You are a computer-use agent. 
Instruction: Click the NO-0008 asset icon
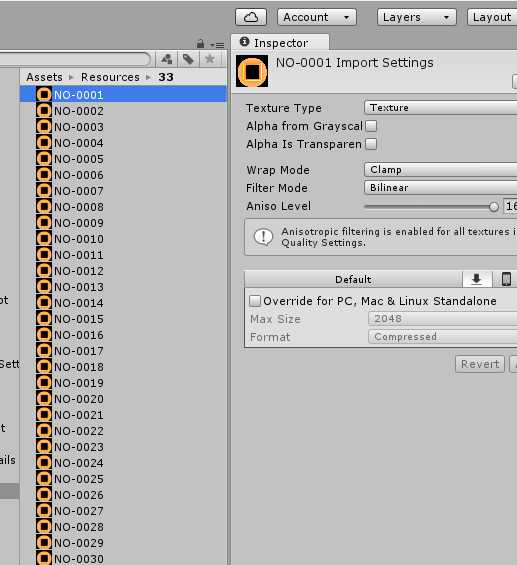point(44,207)
